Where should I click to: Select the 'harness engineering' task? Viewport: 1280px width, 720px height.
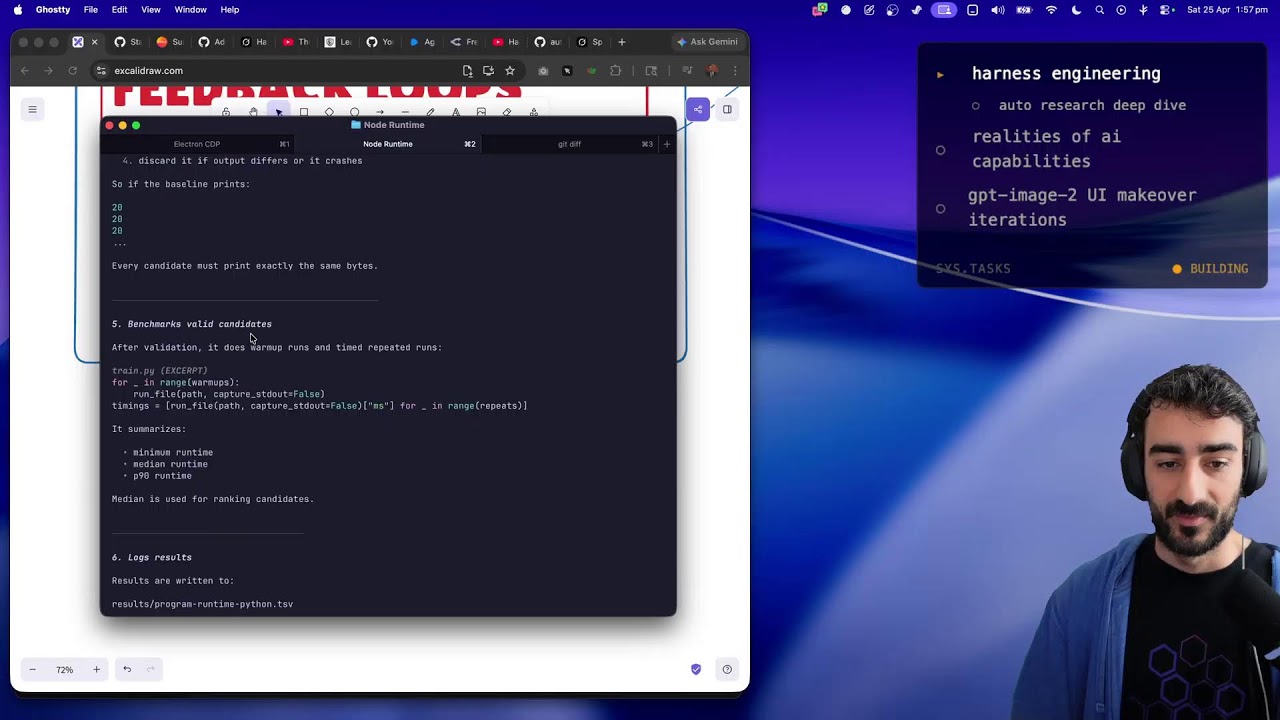click(x=1066, y=74)
